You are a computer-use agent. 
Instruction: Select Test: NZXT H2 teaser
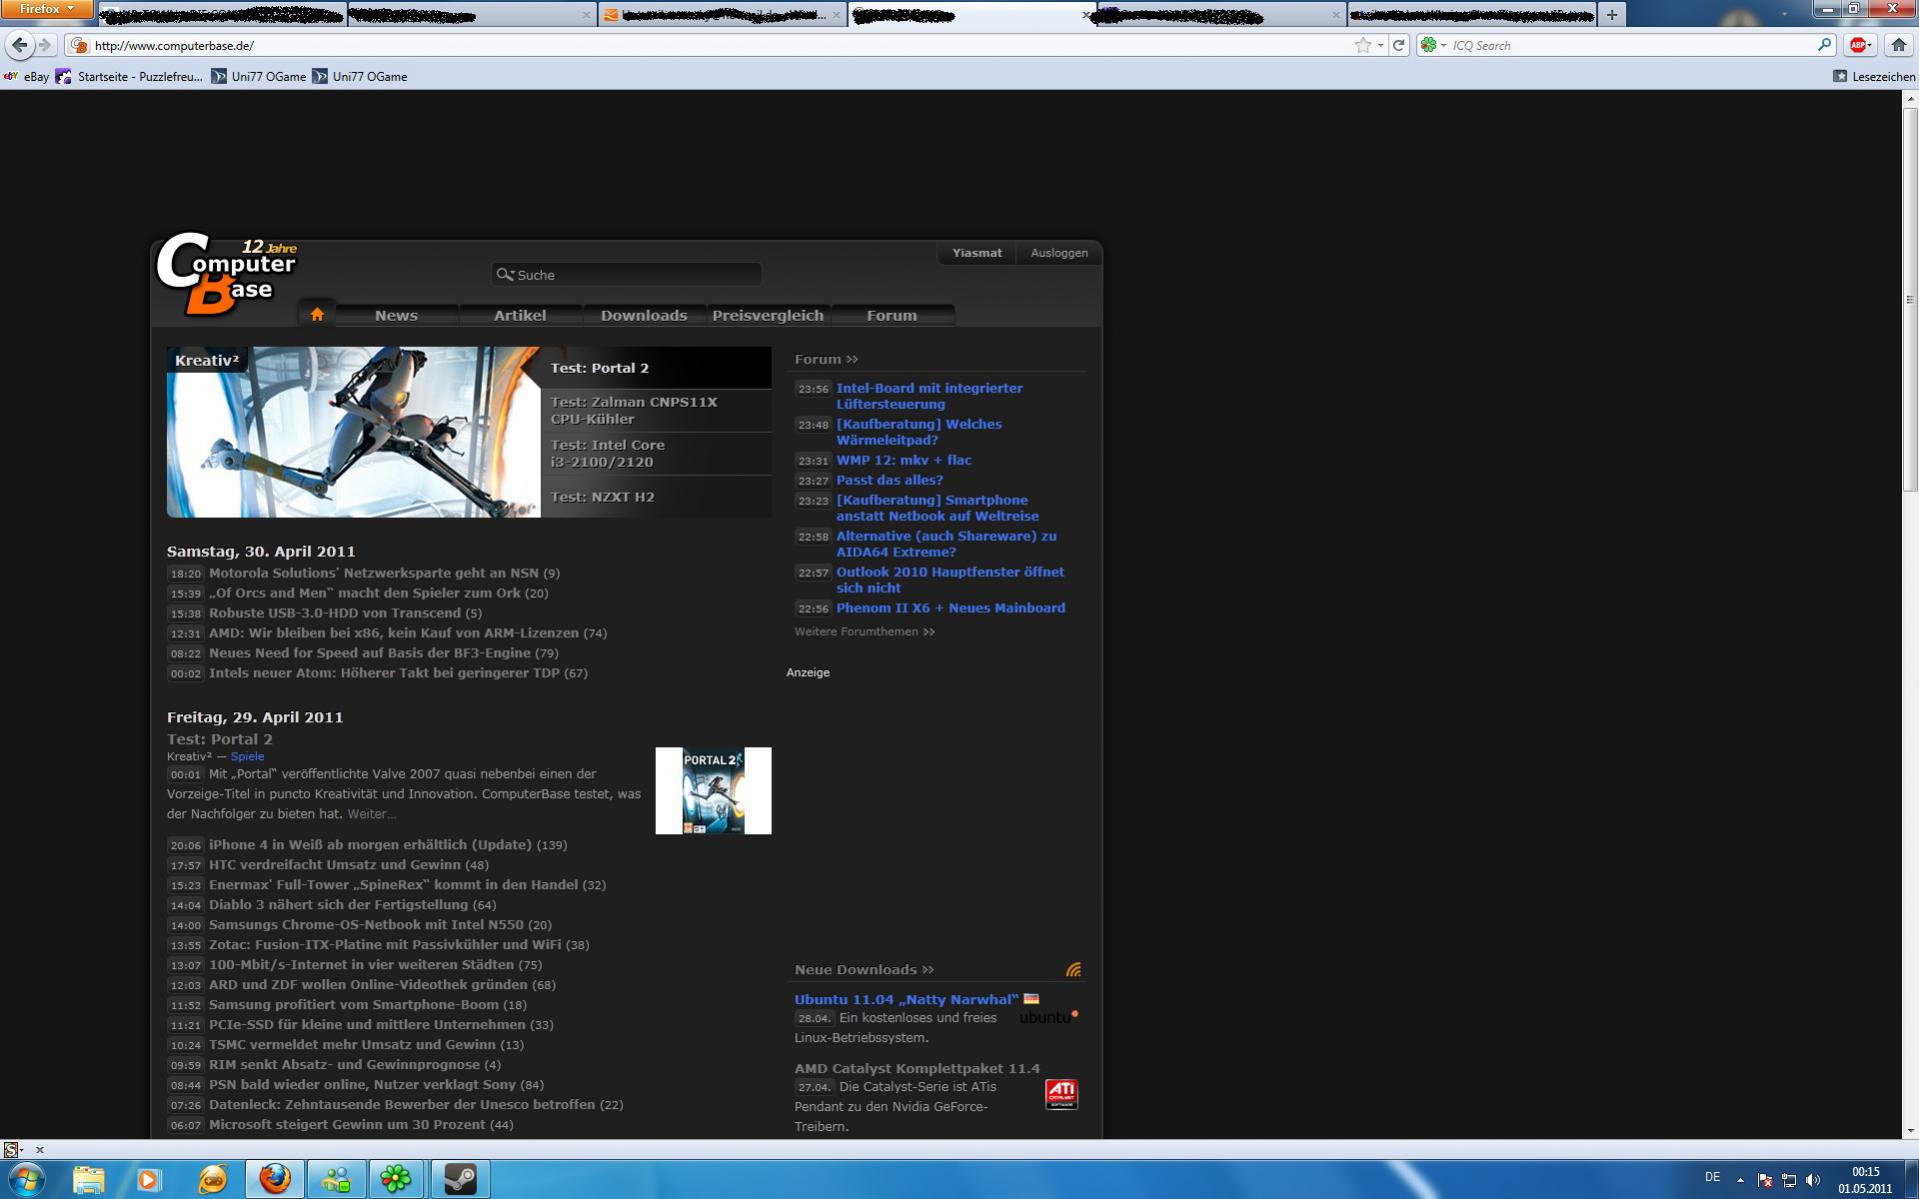click(656, 496)
